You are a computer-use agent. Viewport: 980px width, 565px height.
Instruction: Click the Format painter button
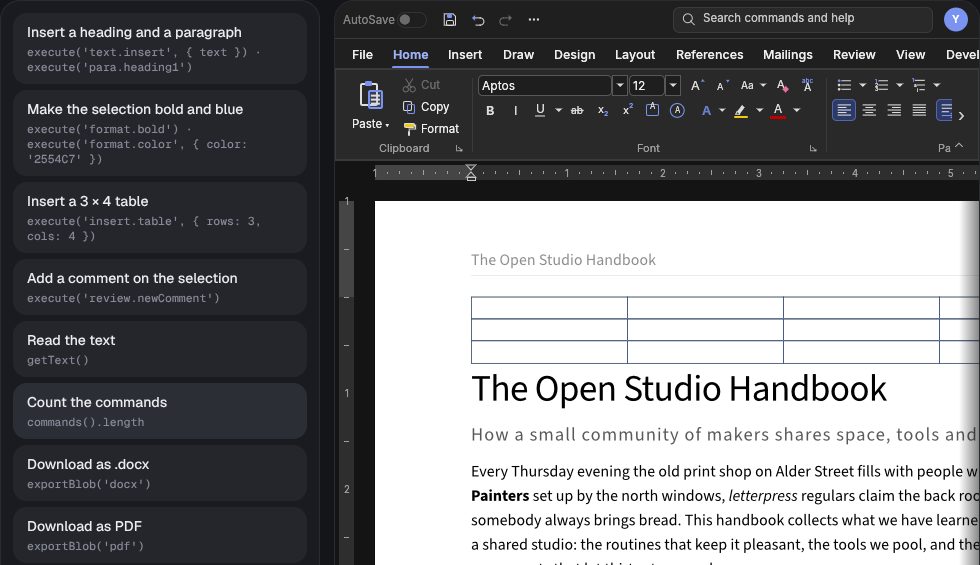click(x=431, y=129)
